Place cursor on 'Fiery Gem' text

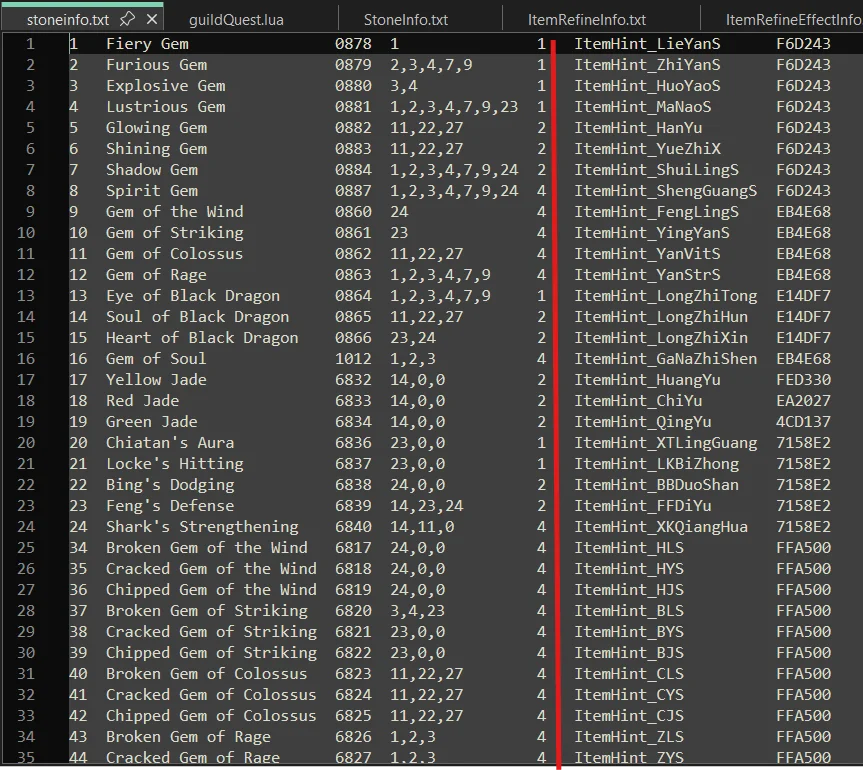147,44
